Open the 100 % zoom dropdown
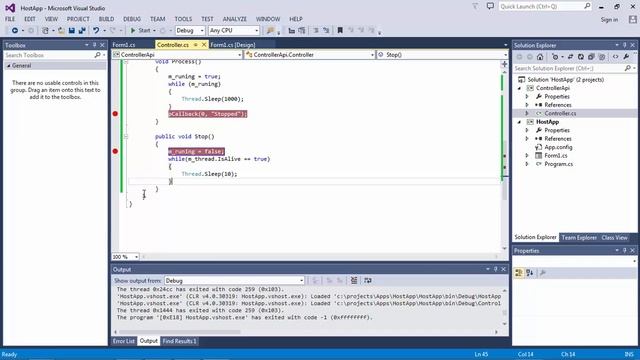Viewport: 640px width, 360px height. click(125, 257)
